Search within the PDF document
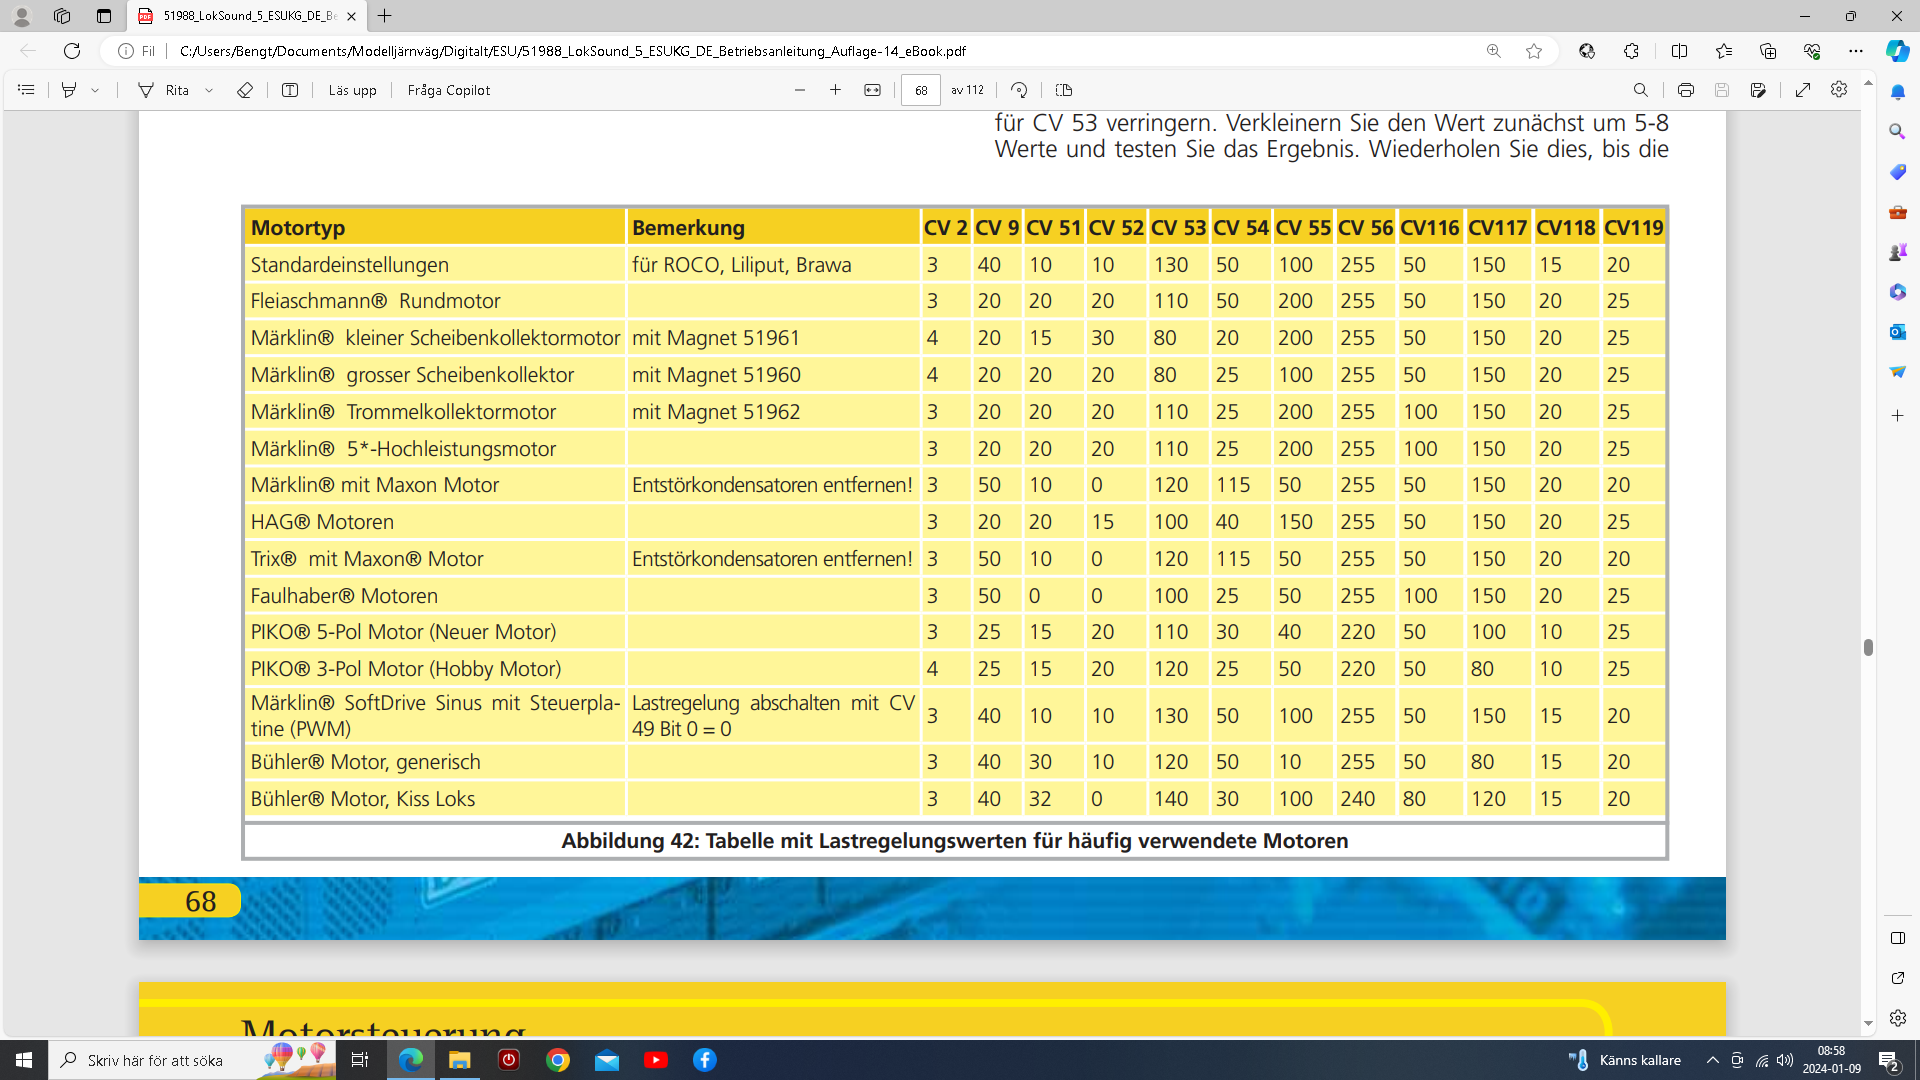Viewport: 1920px width, 1080px height. click(1641, 90)
